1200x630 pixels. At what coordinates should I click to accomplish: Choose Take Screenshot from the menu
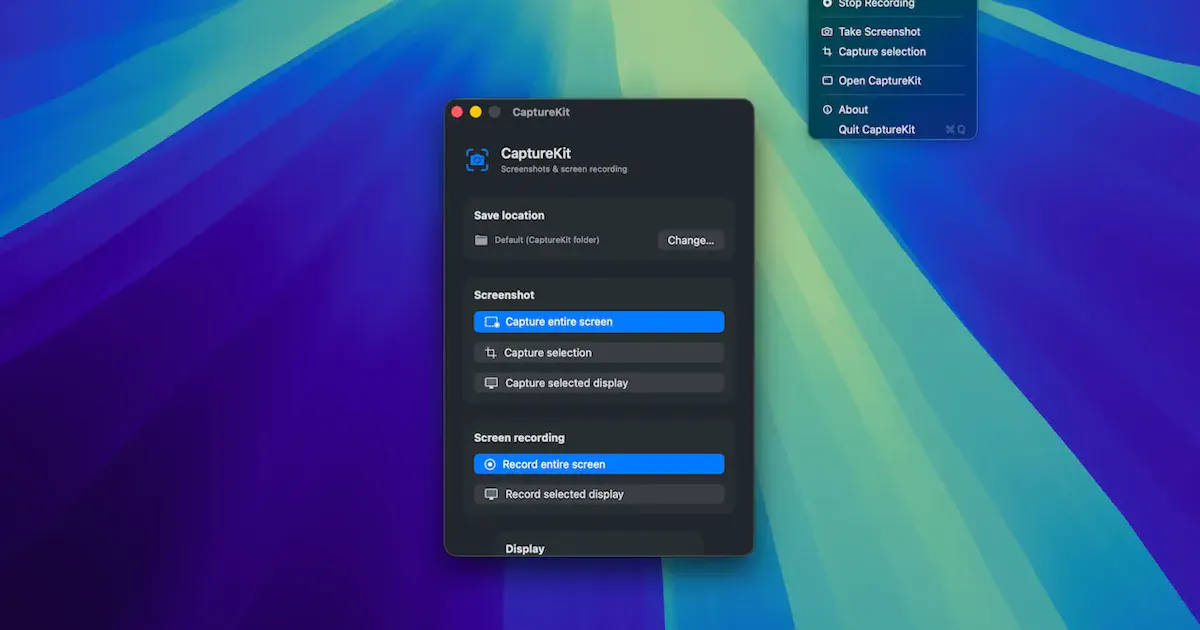[892, 32]
